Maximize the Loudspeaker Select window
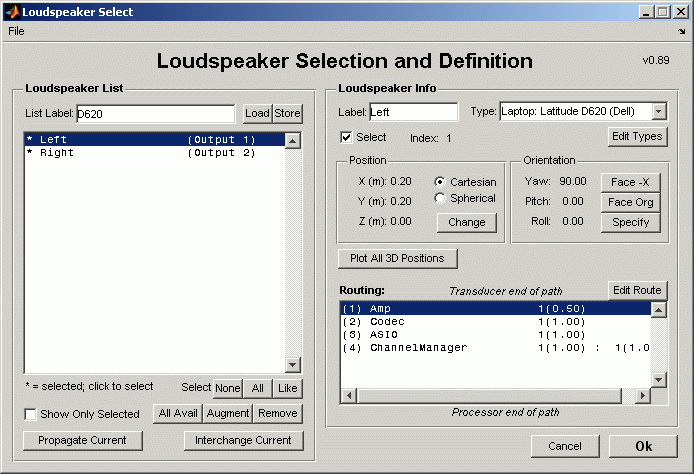Viewport: 694px width, 474px height. 663,12
